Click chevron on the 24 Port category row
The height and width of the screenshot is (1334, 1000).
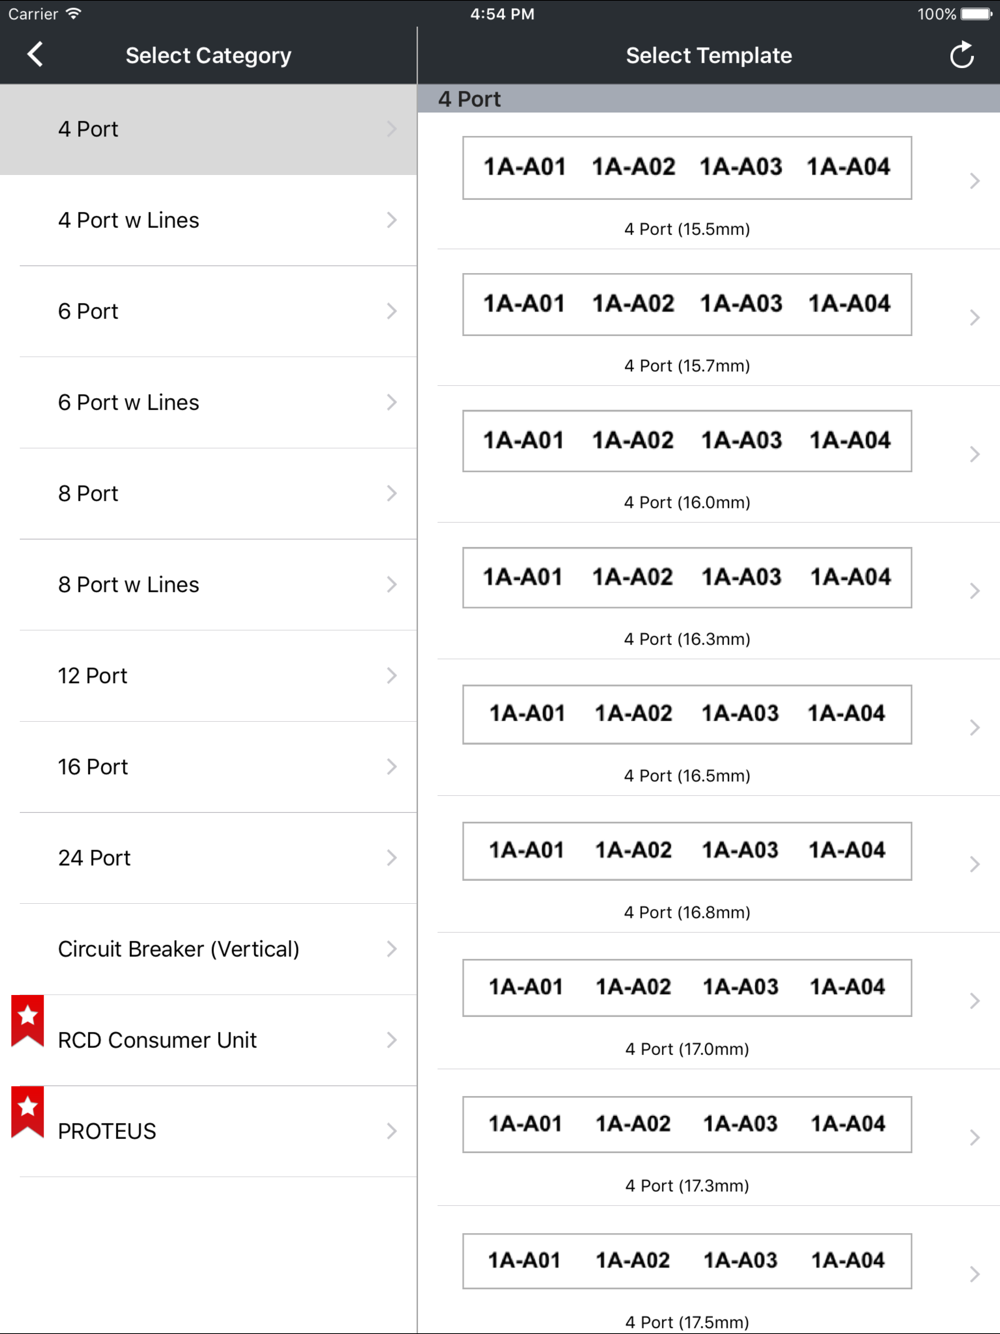pos(392,858)
